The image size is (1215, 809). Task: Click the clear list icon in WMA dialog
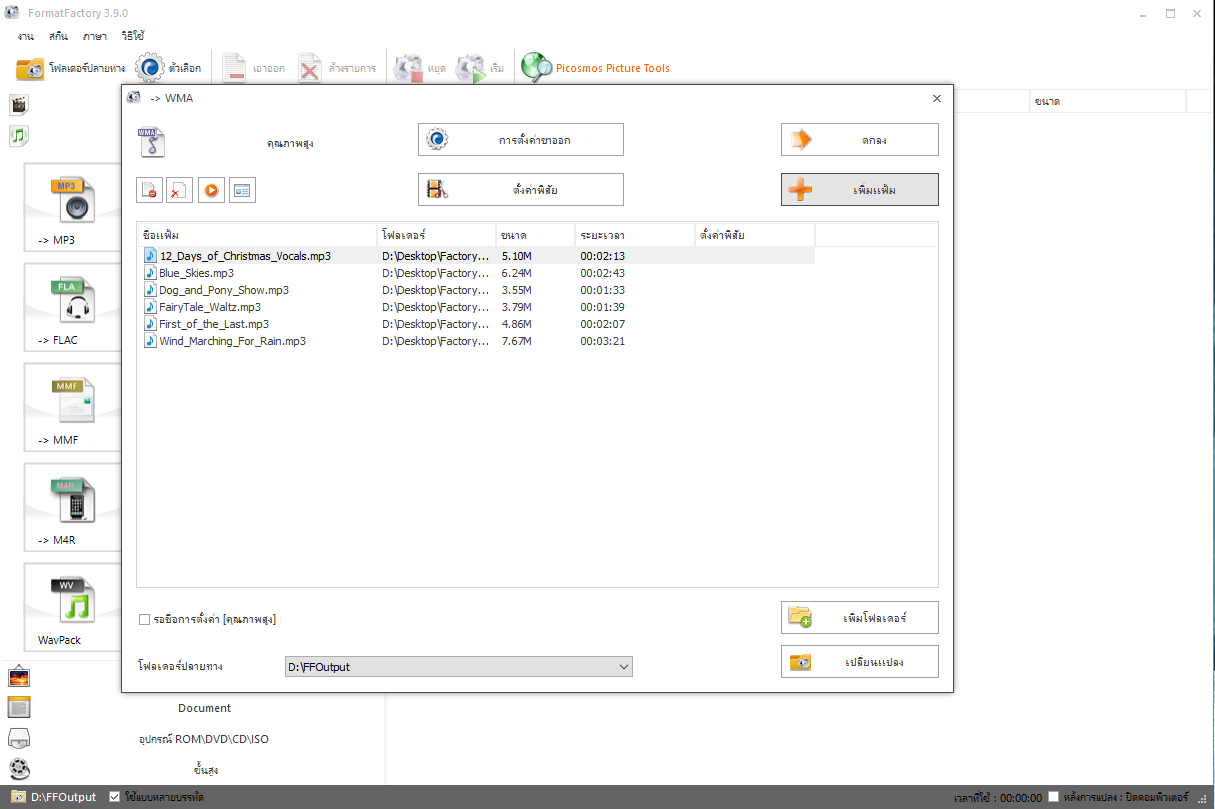[x=180, y=190]
